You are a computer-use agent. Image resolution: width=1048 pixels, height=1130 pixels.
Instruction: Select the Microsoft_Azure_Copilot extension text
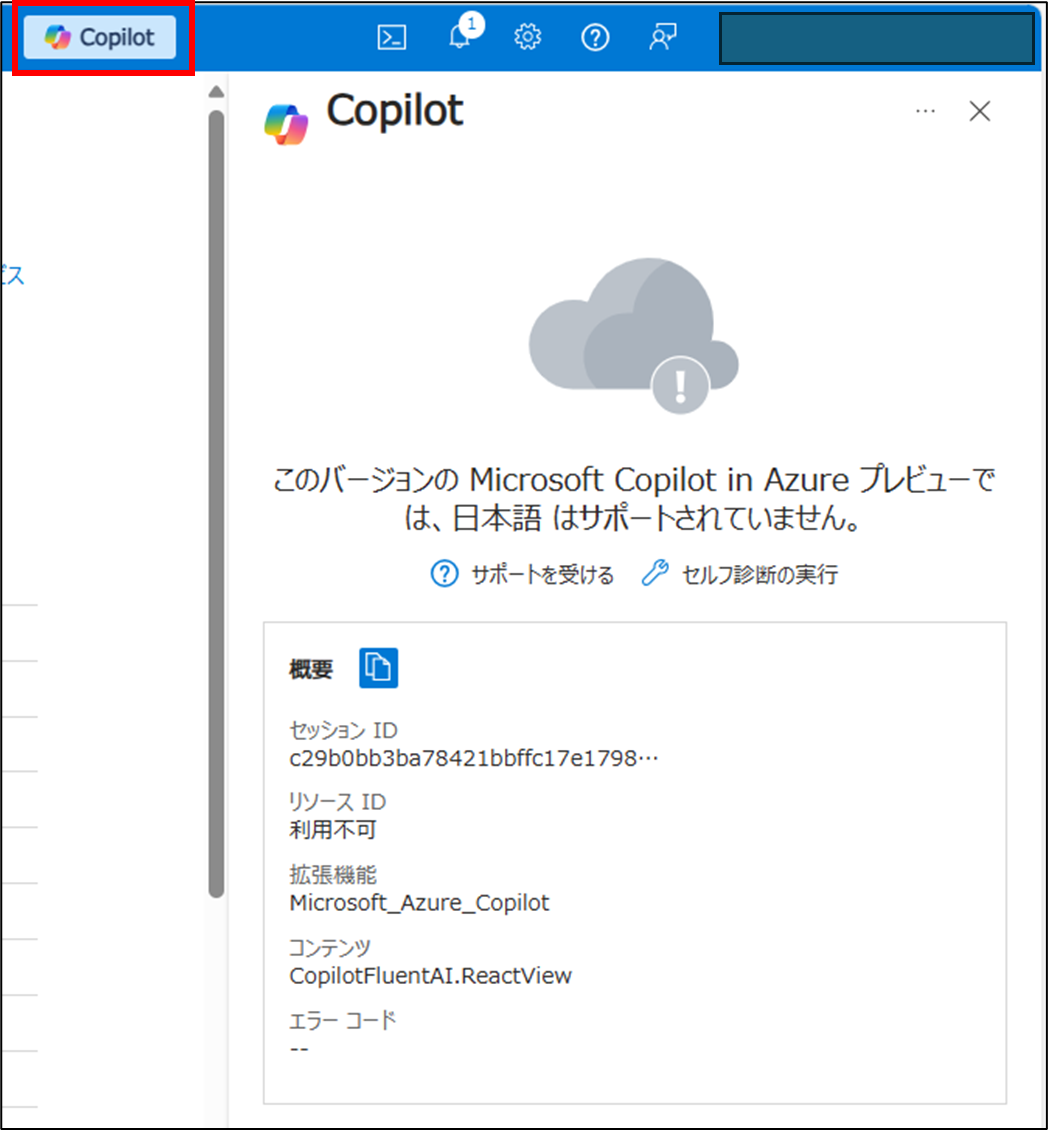(x=419, y=902)
